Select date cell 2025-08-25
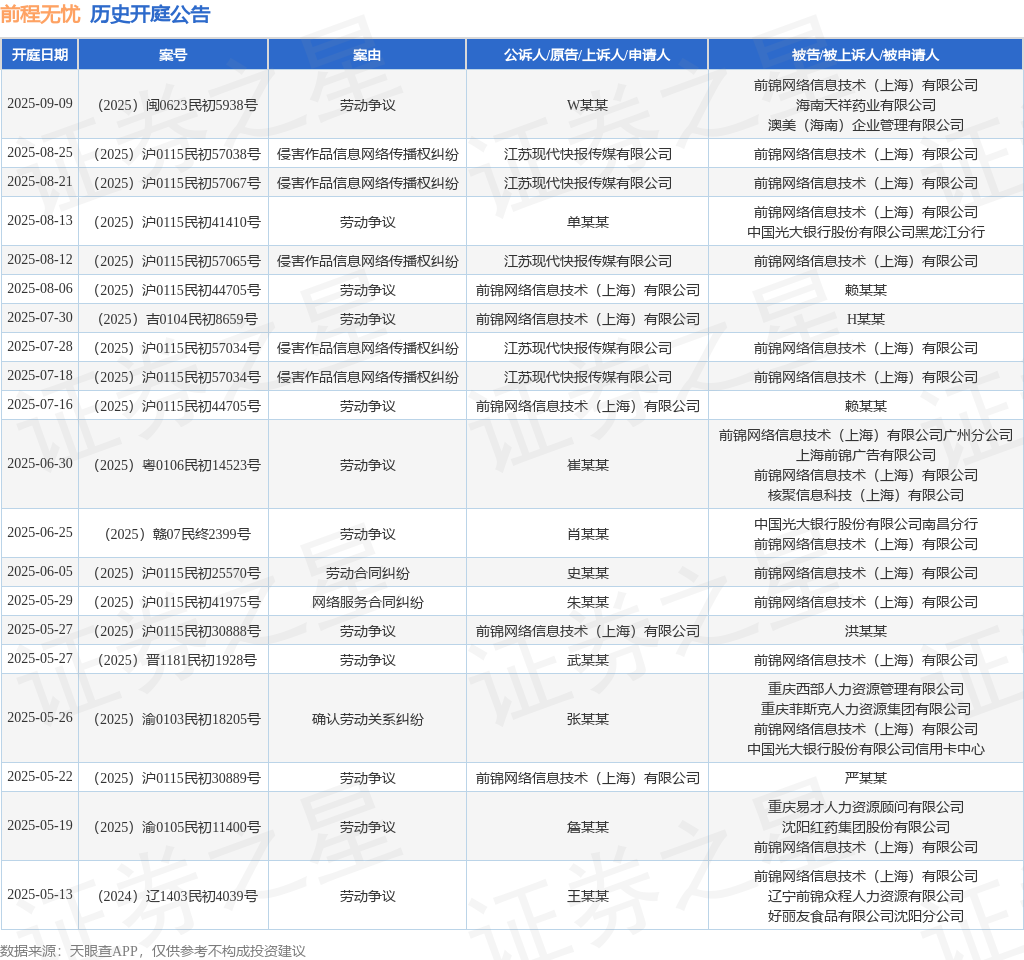Viewport: 1024px width, 960px height. 40,153
